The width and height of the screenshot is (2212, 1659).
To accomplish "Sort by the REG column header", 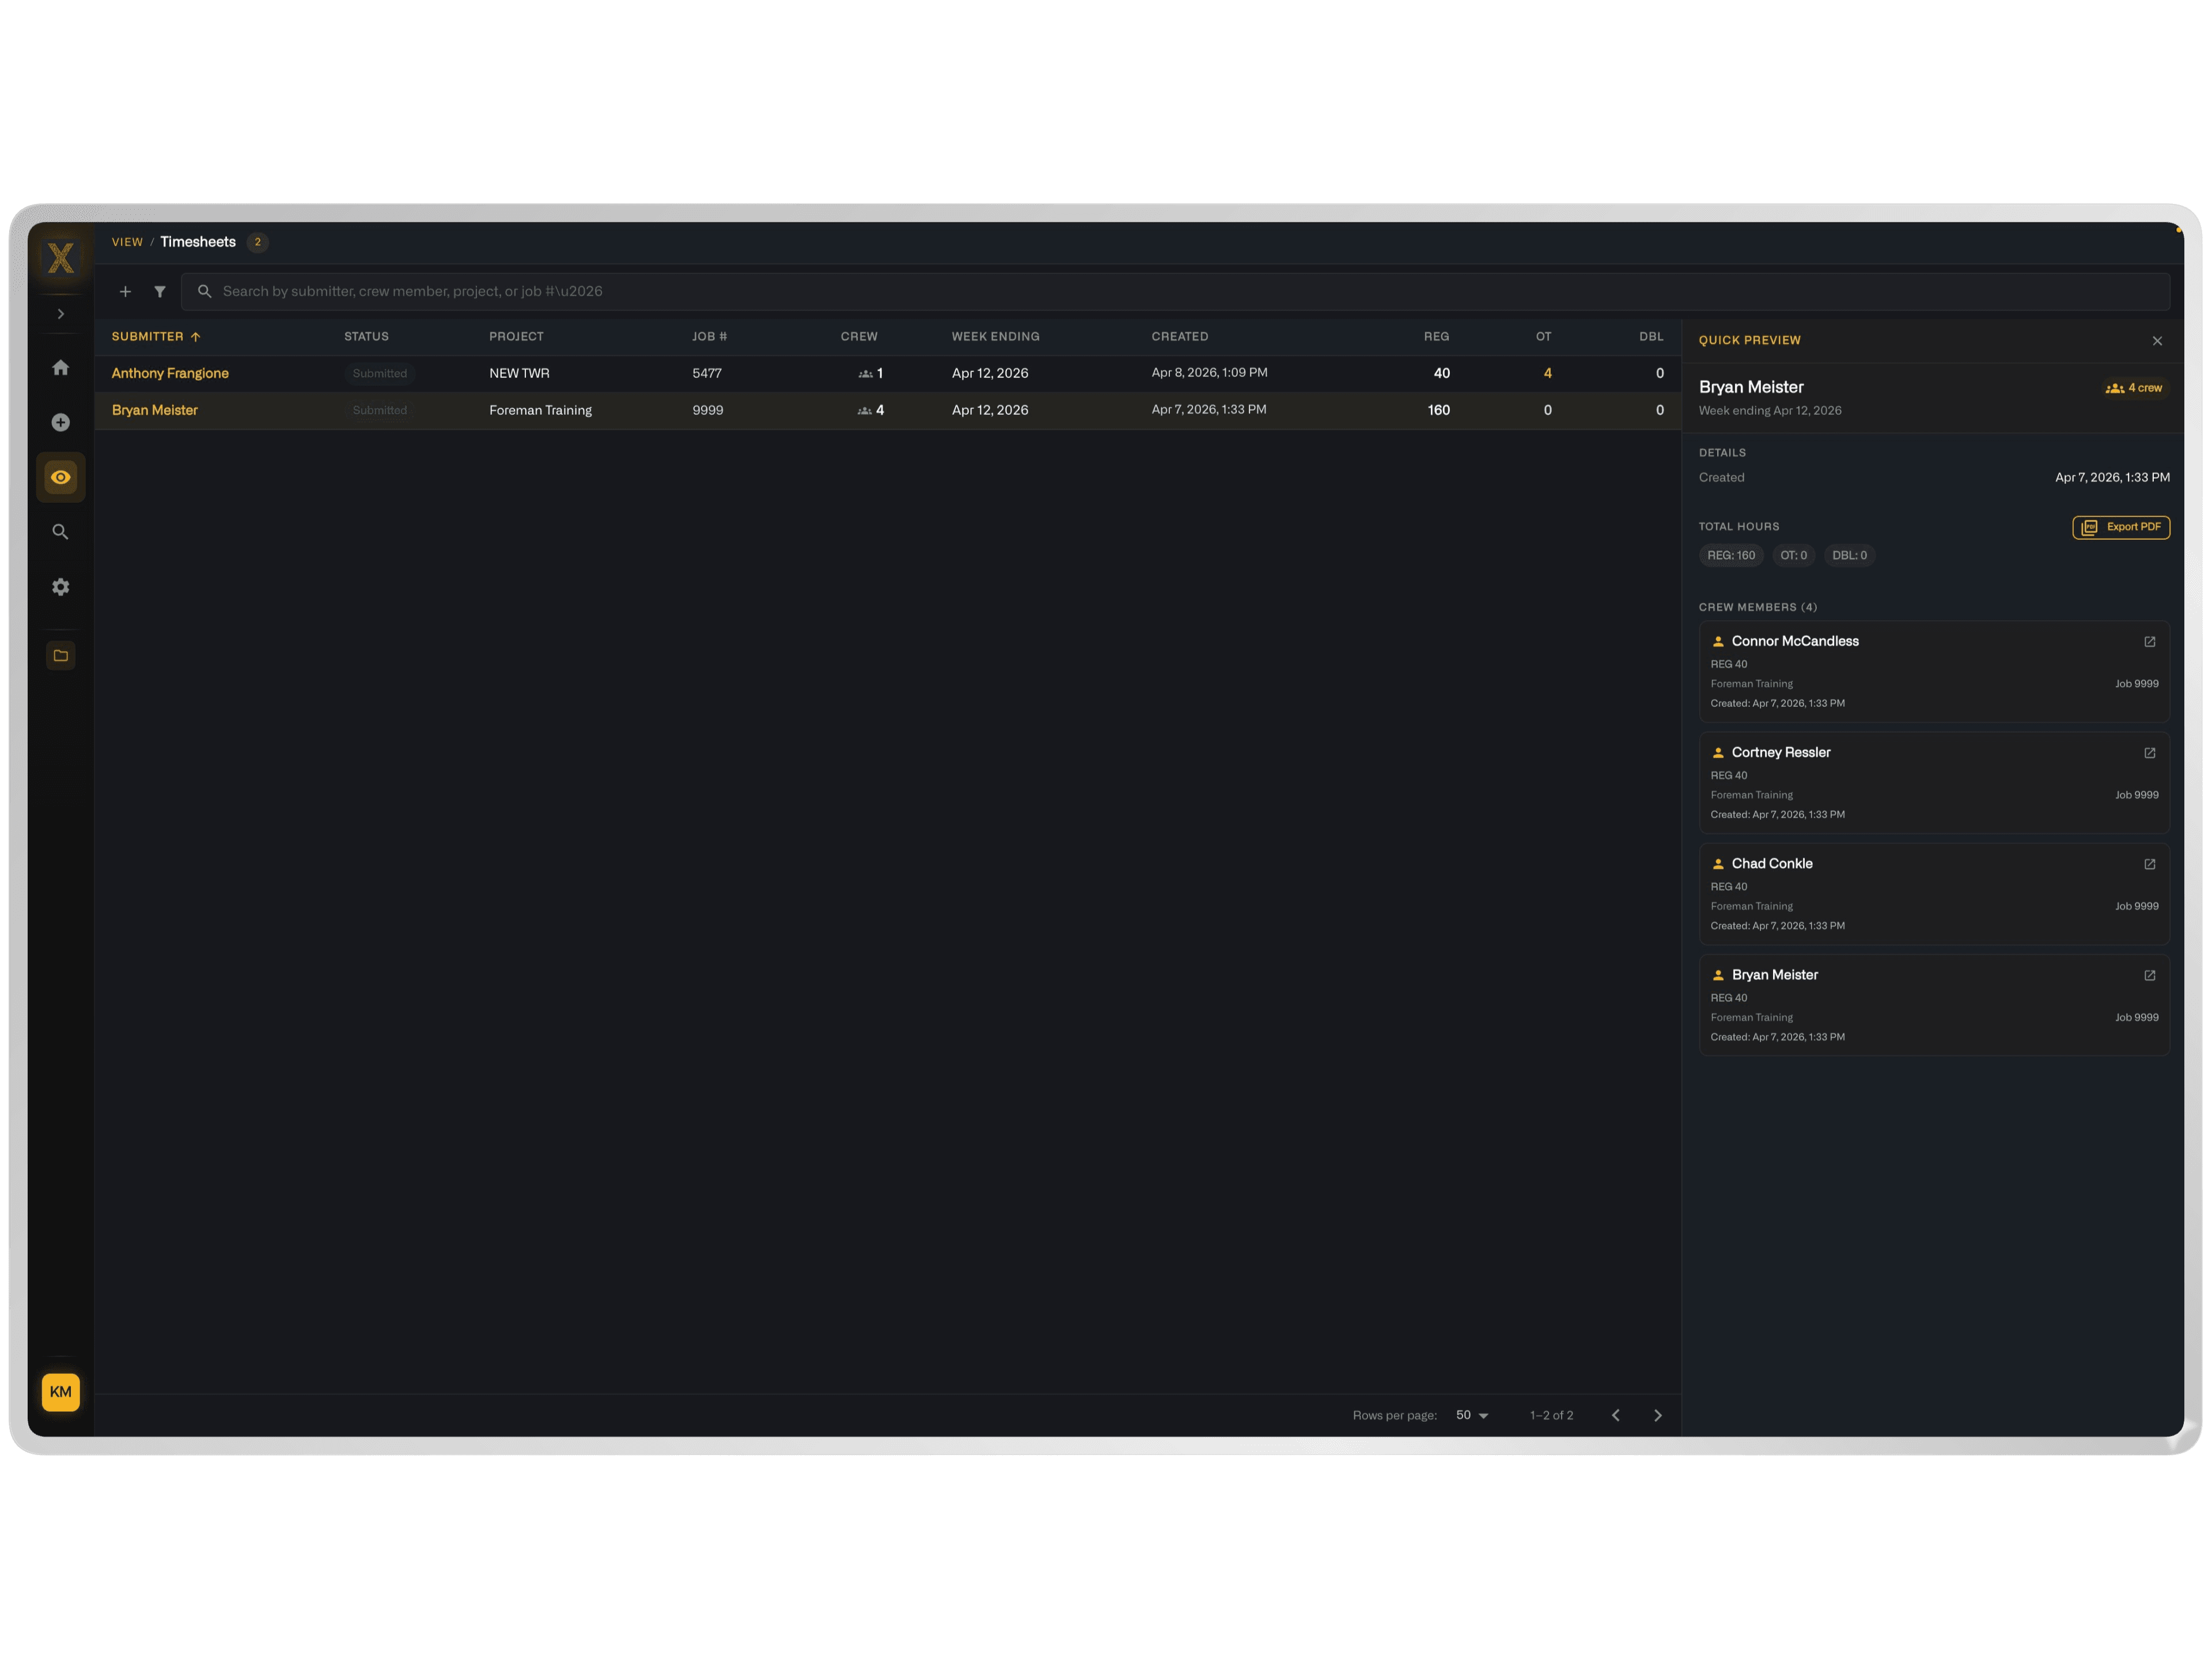I will point(1436,337).
